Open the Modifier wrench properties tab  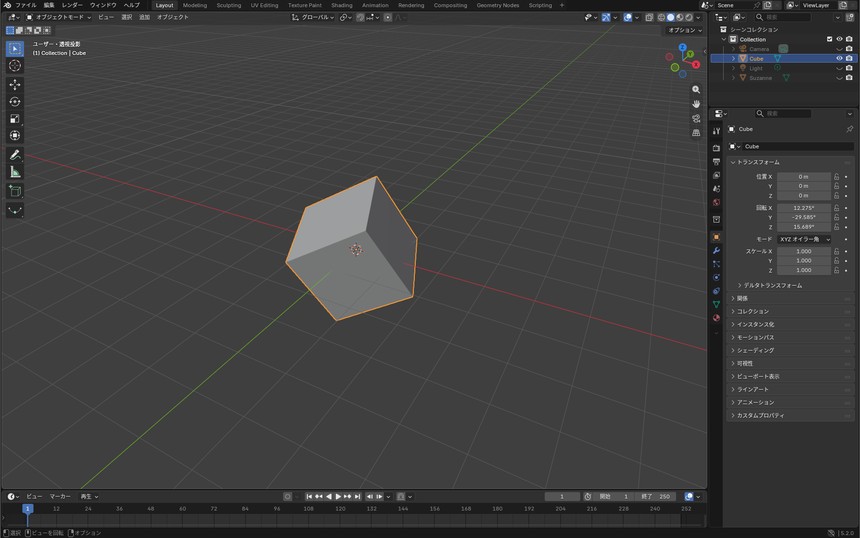(x=716, y=251)
